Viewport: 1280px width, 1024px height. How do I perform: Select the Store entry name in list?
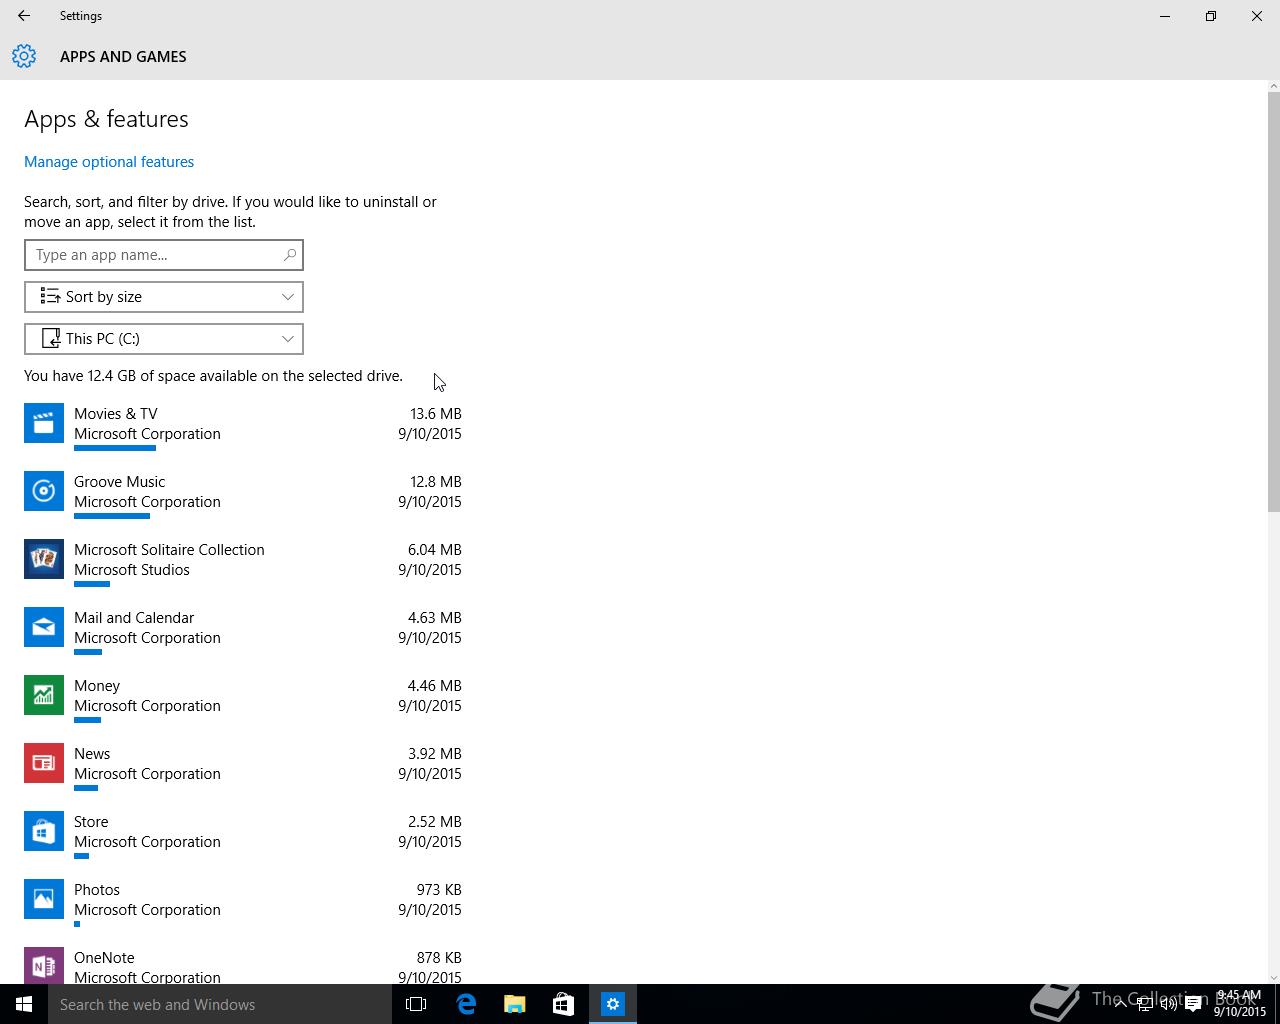tap(91, 822)
